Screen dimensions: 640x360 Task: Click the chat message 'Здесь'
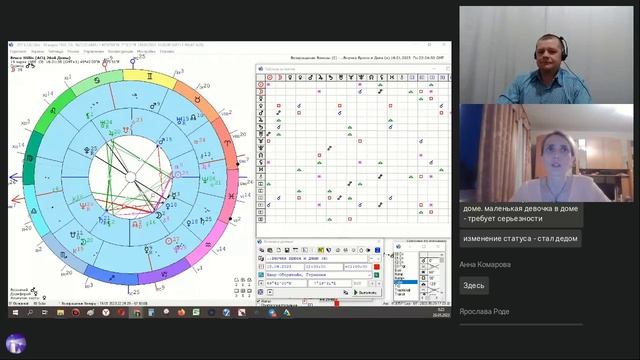tap(474, 285)
